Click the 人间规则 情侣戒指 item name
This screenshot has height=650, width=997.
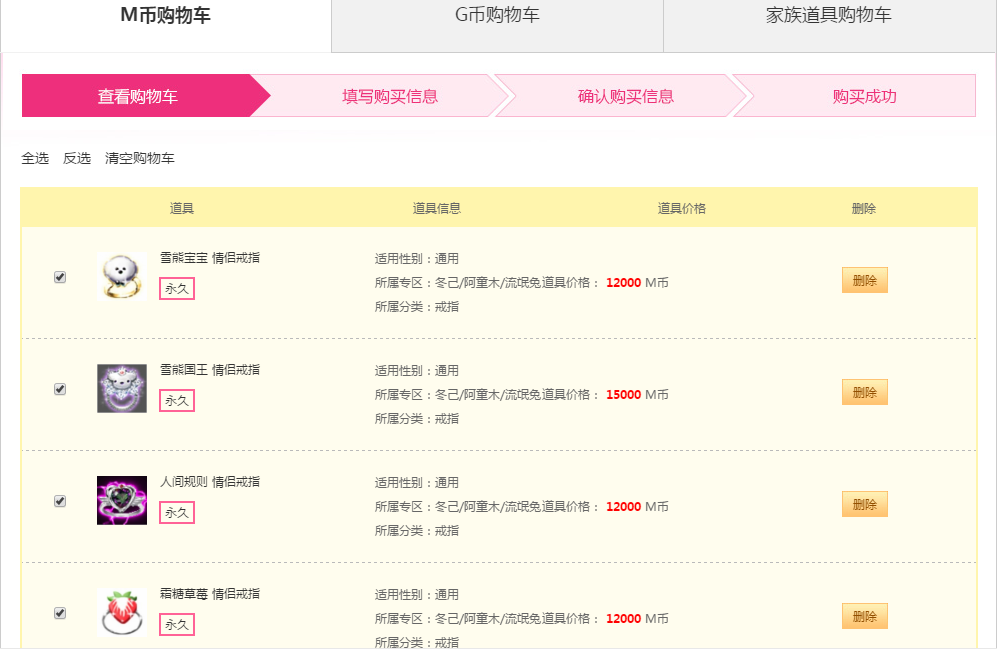(x=210, y=481)
